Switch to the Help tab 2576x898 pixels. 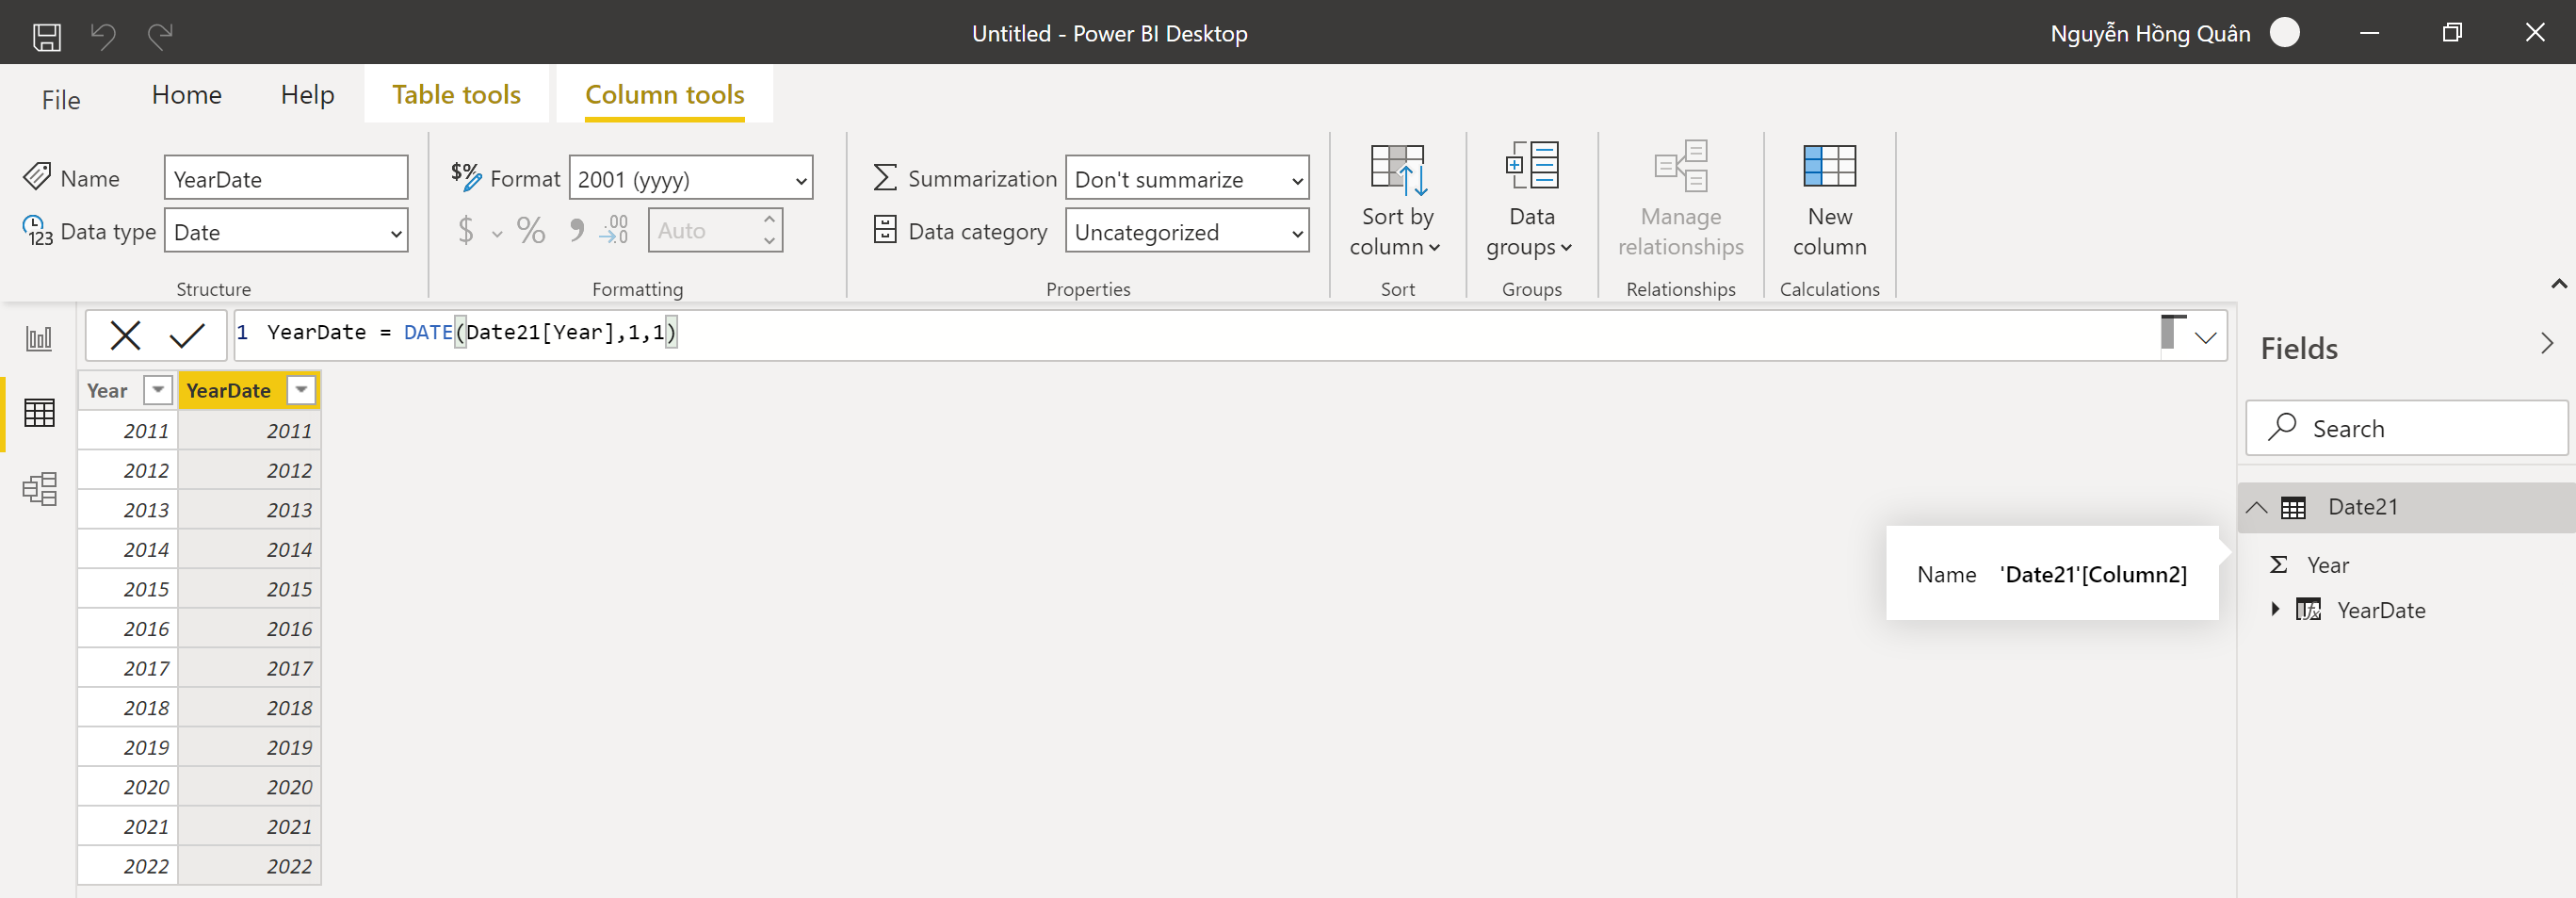pyautogui.click(x=307, y=95)
